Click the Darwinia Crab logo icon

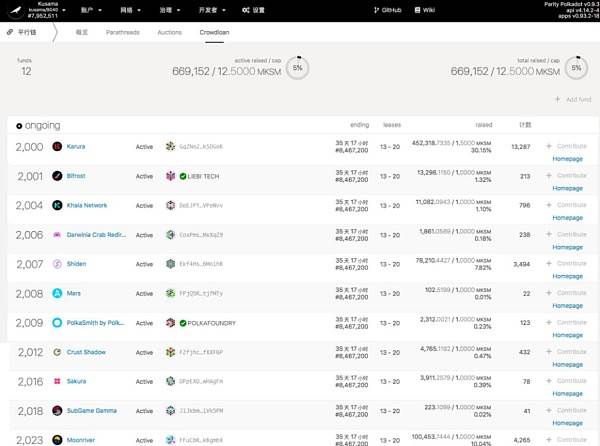(57, 234)
